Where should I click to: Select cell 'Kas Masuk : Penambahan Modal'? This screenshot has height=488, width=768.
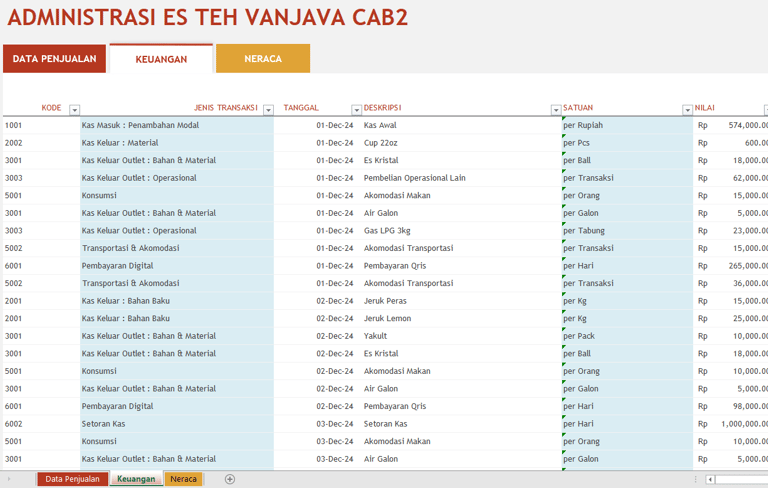(x=177, y=125)
